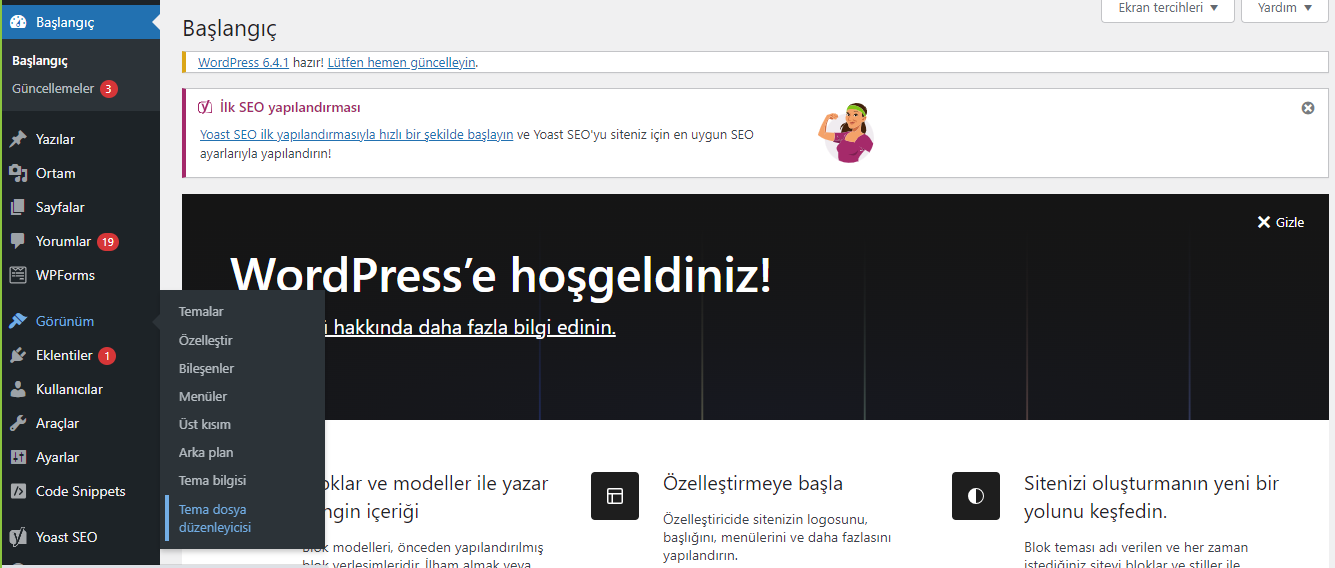Click the Yorumlar speech bubble icon
Screen dimensions: 1335x568
point(18,241)
